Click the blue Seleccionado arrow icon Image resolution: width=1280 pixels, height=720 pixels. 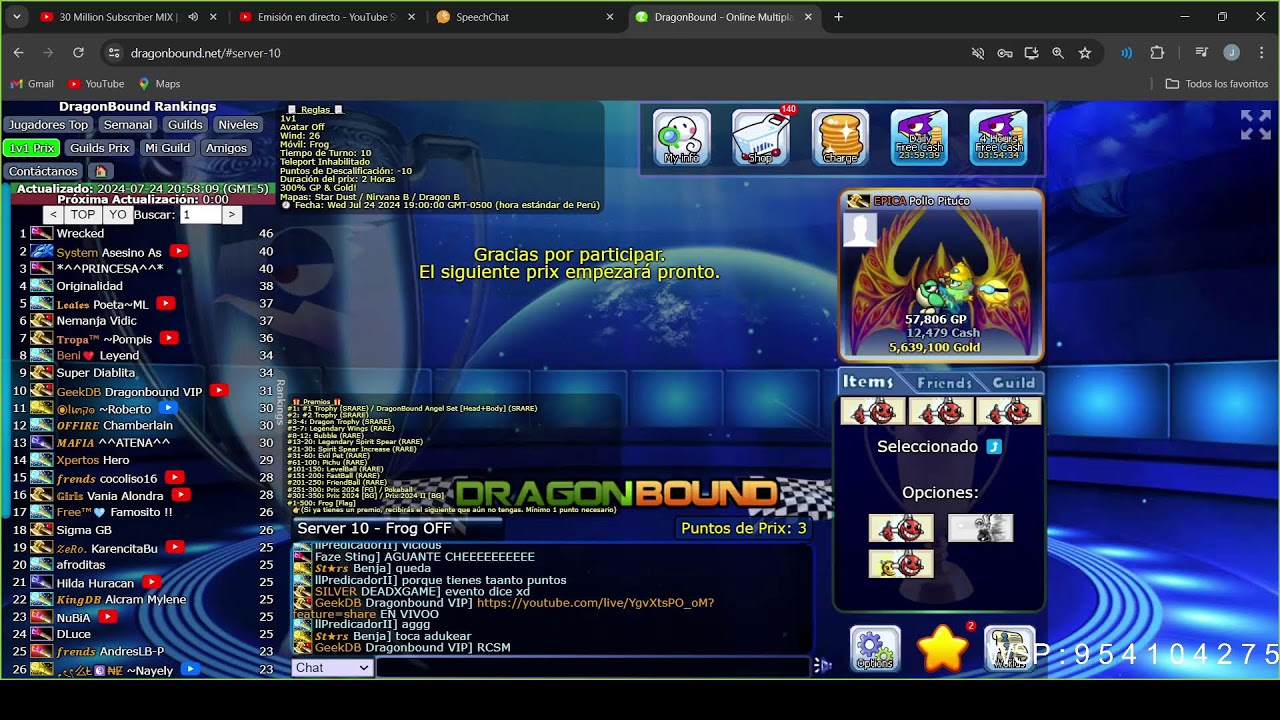[994, 447]
